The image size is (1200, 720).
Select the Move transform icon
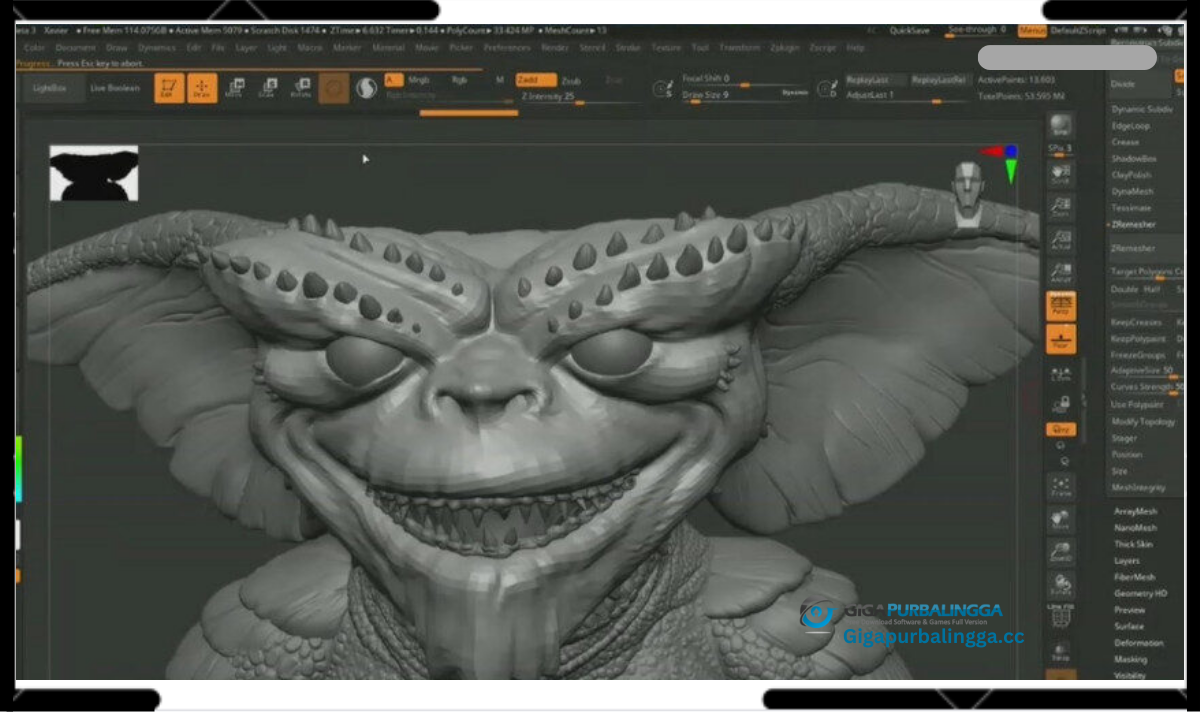[x=234, y=88]
